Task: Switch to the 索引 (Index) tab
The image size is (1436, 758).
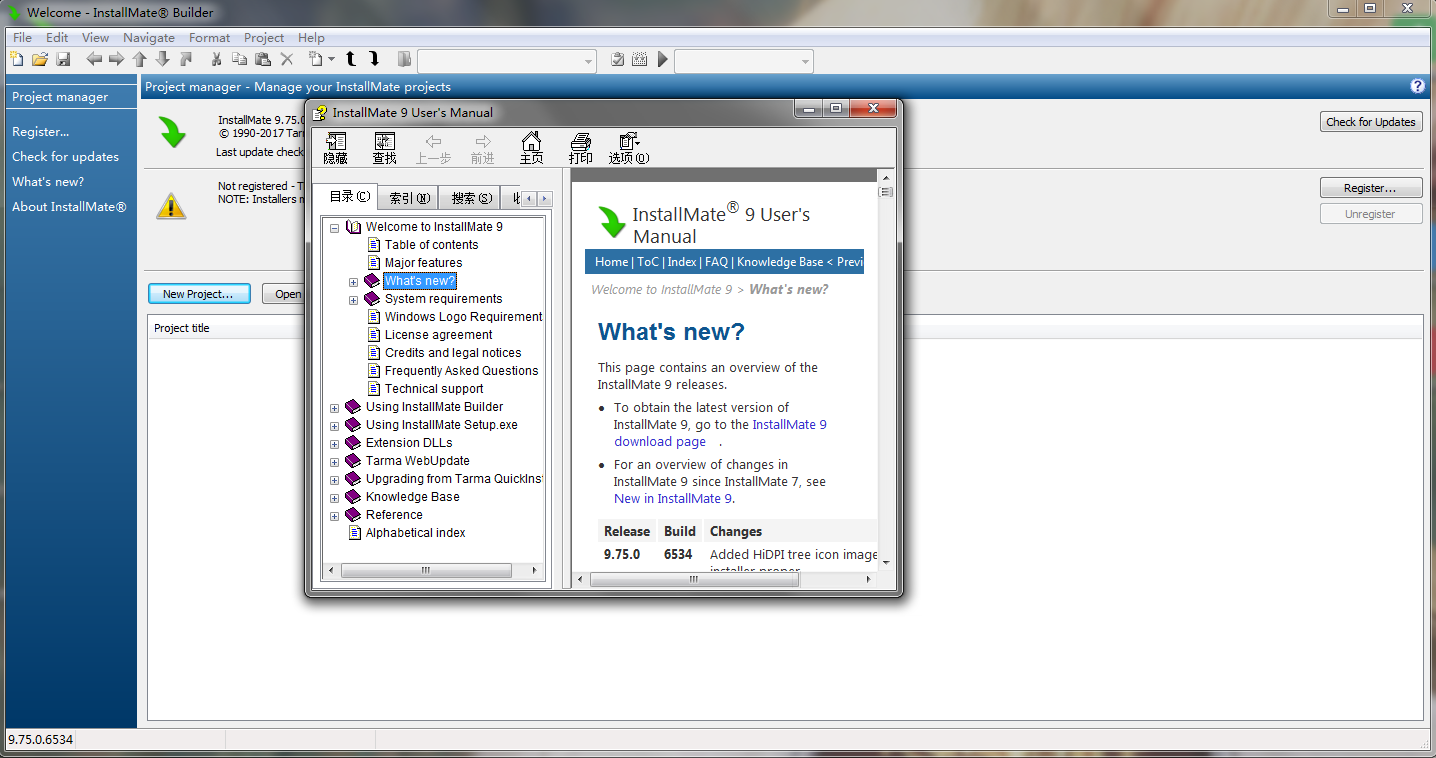Action: tap(409, 198)
